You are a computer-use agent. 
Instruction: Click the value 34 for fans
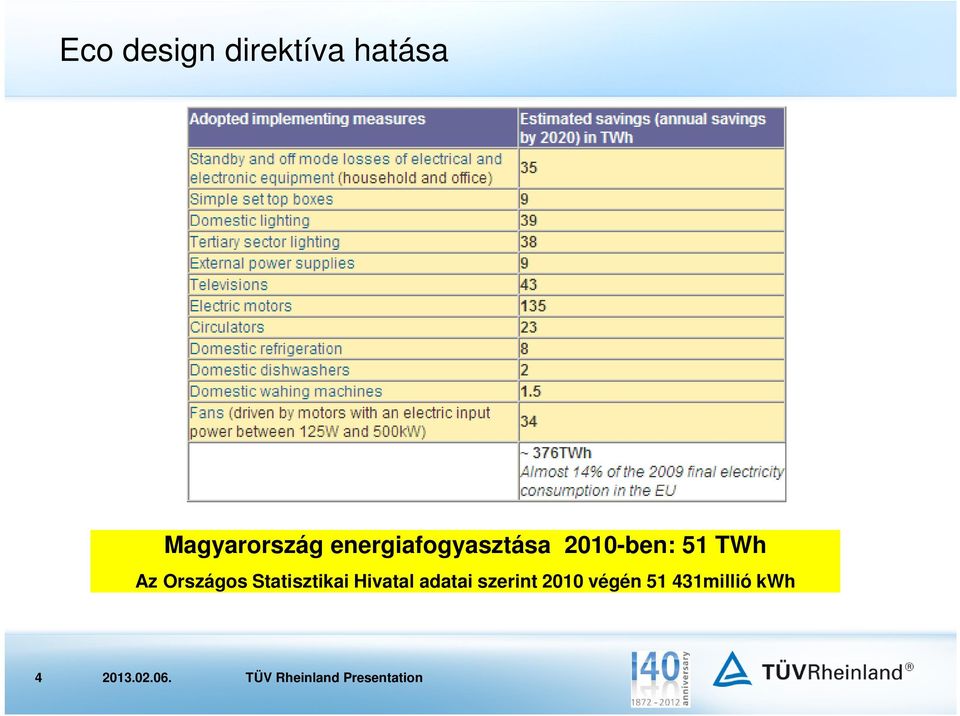[529, 421]
